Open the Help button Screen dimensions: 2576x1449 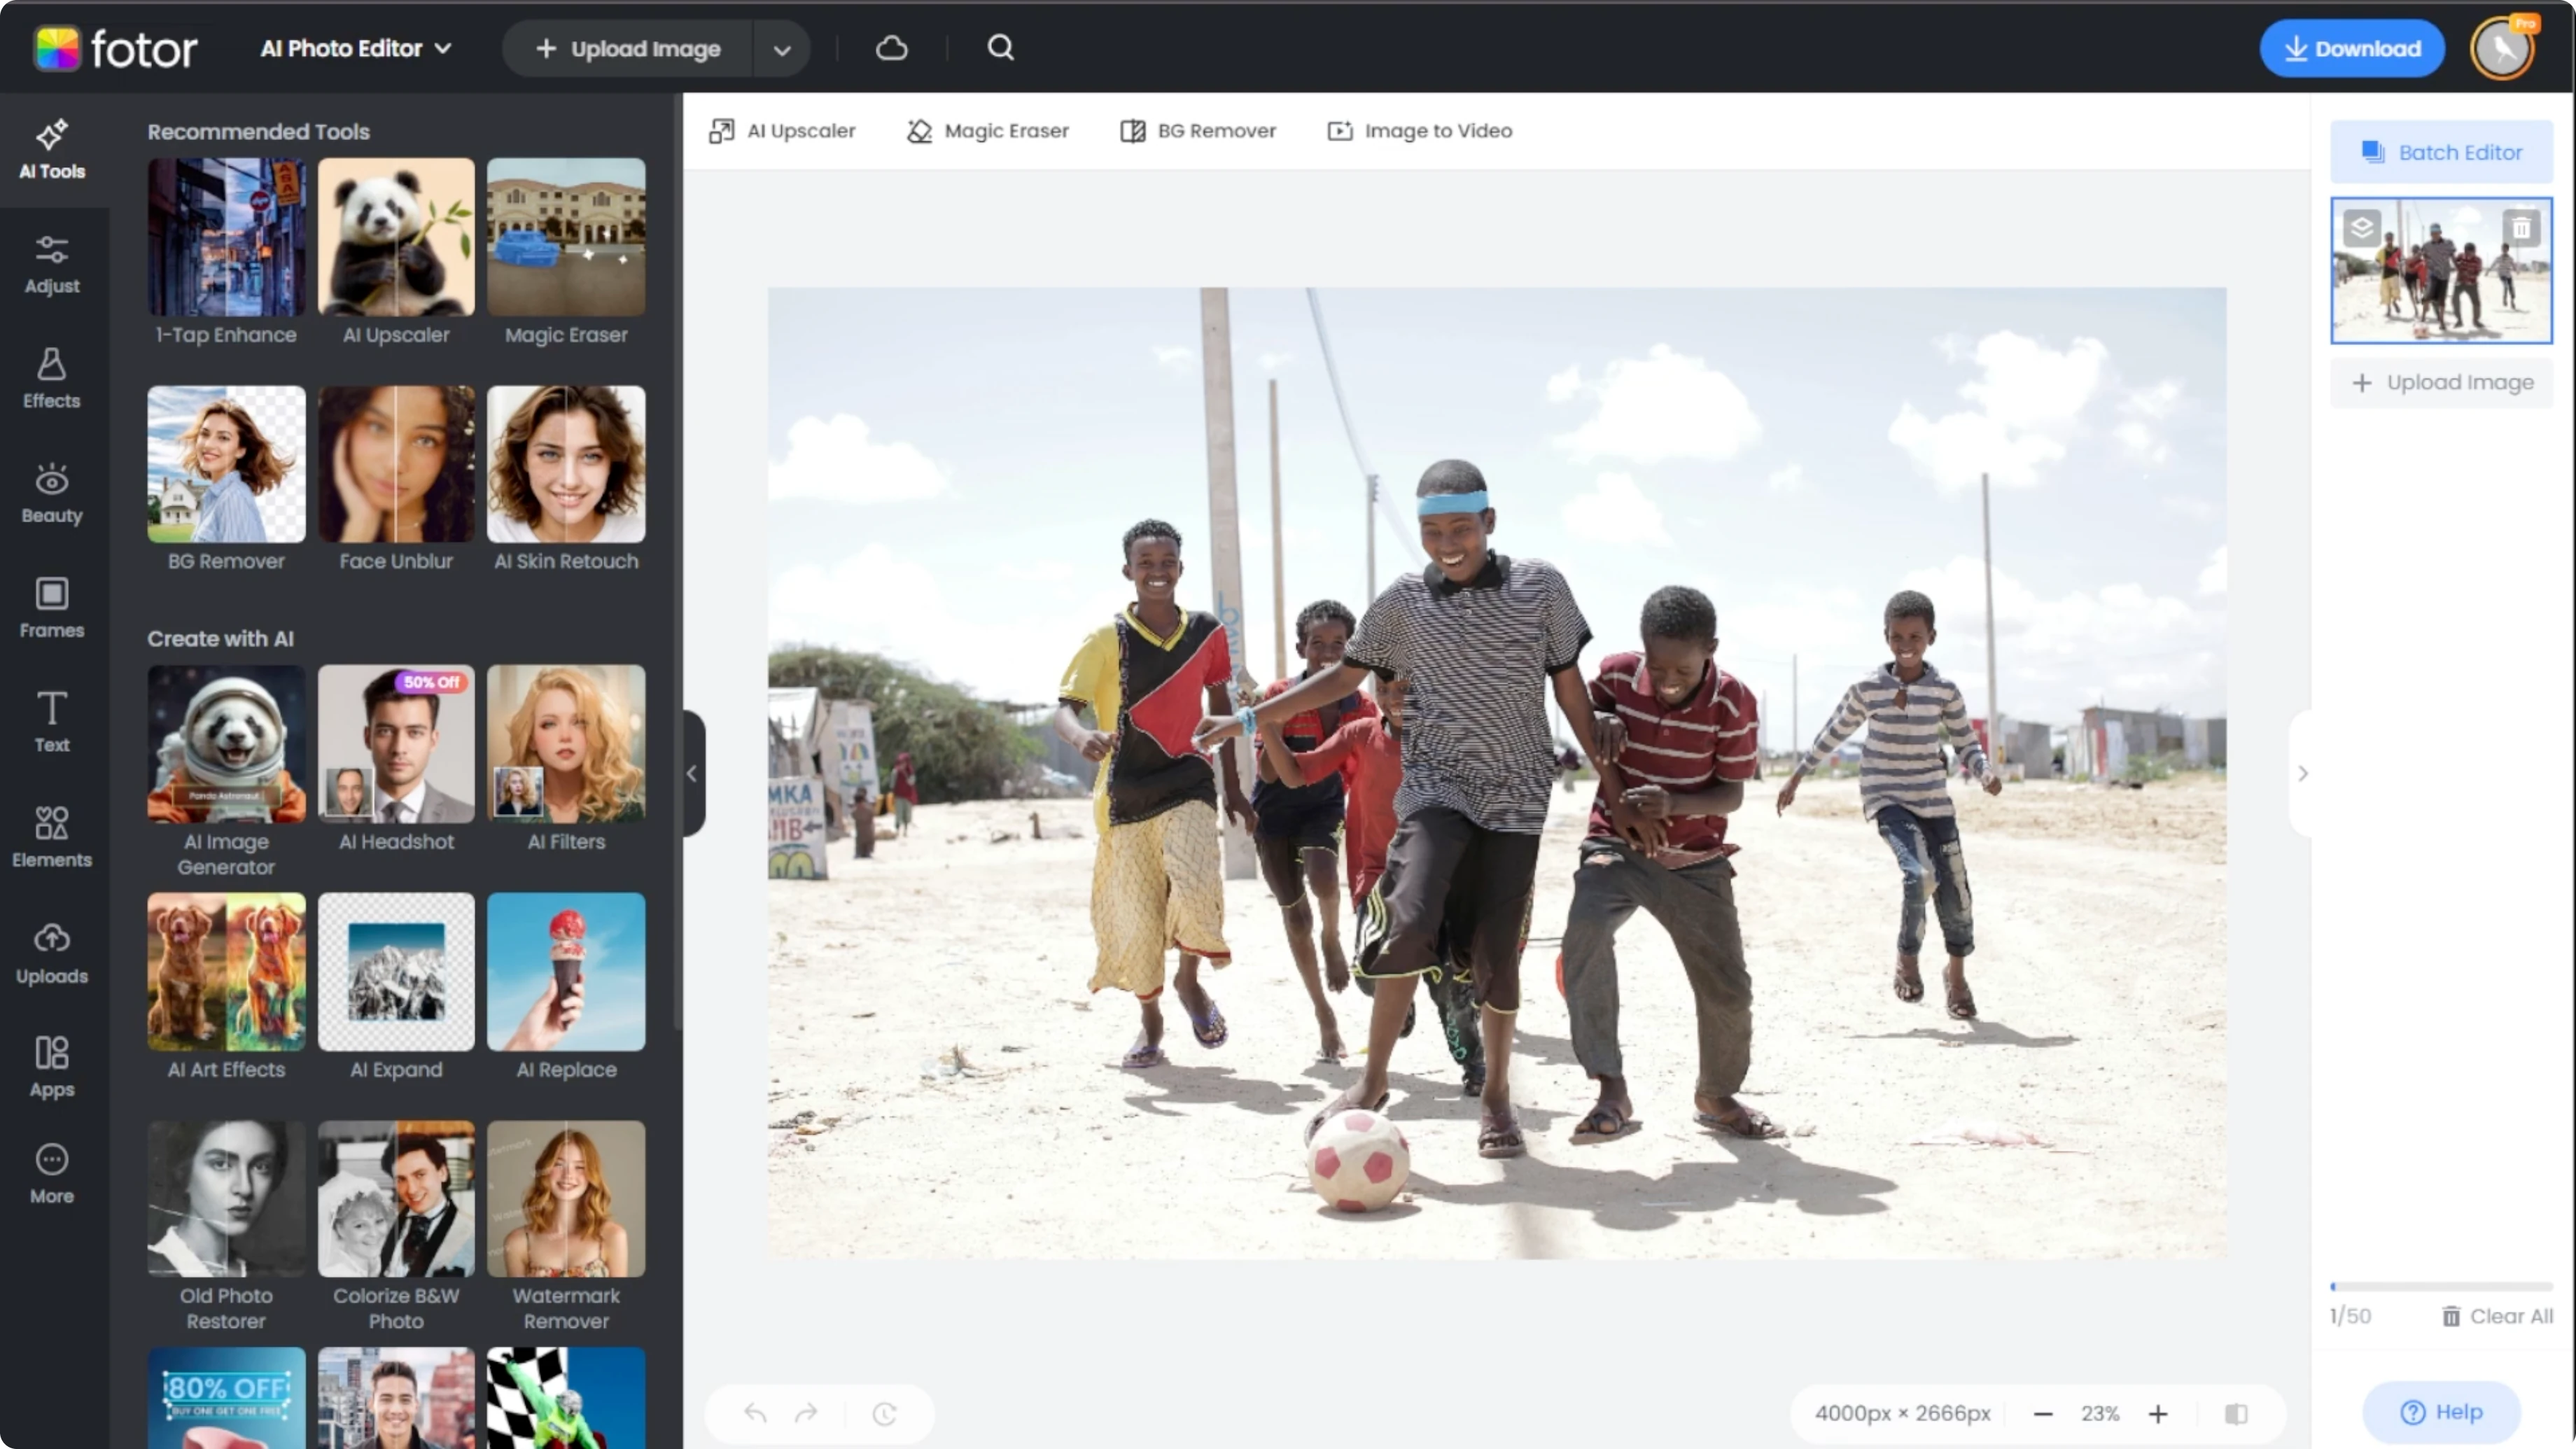2441,1412
